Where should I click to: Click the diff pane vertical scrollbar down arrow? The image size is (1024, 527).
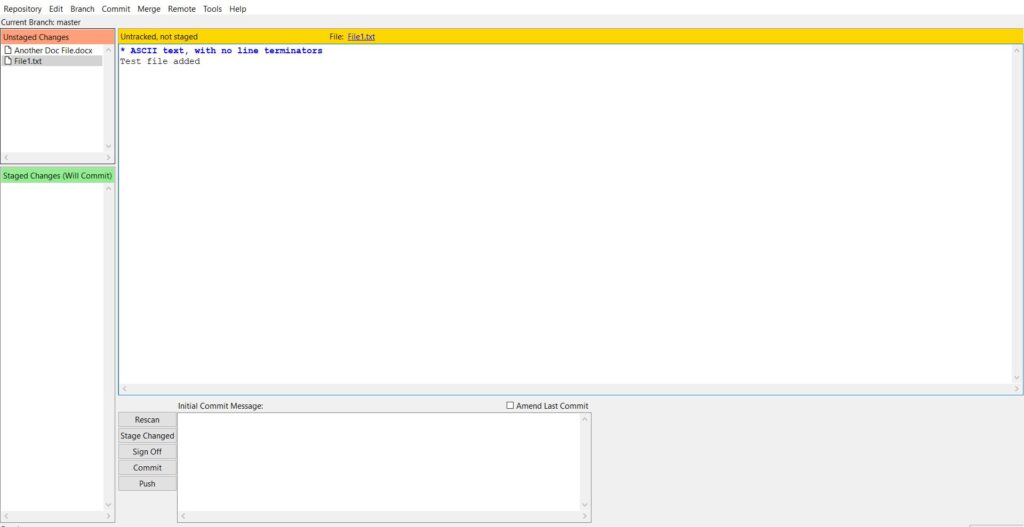click(1017, 377)
